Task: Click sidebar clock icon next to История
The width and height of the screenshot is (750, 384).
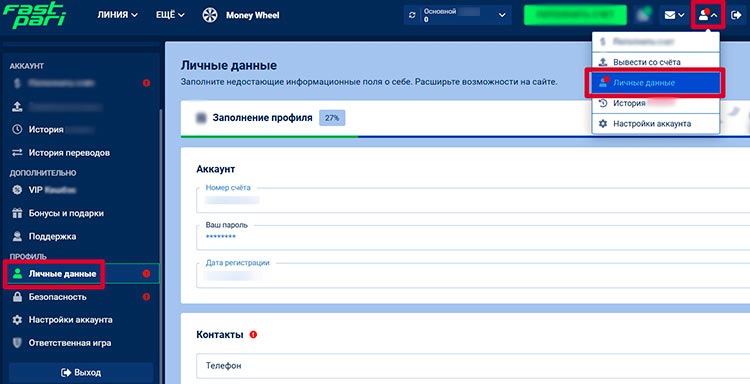Action: point(17,130)
